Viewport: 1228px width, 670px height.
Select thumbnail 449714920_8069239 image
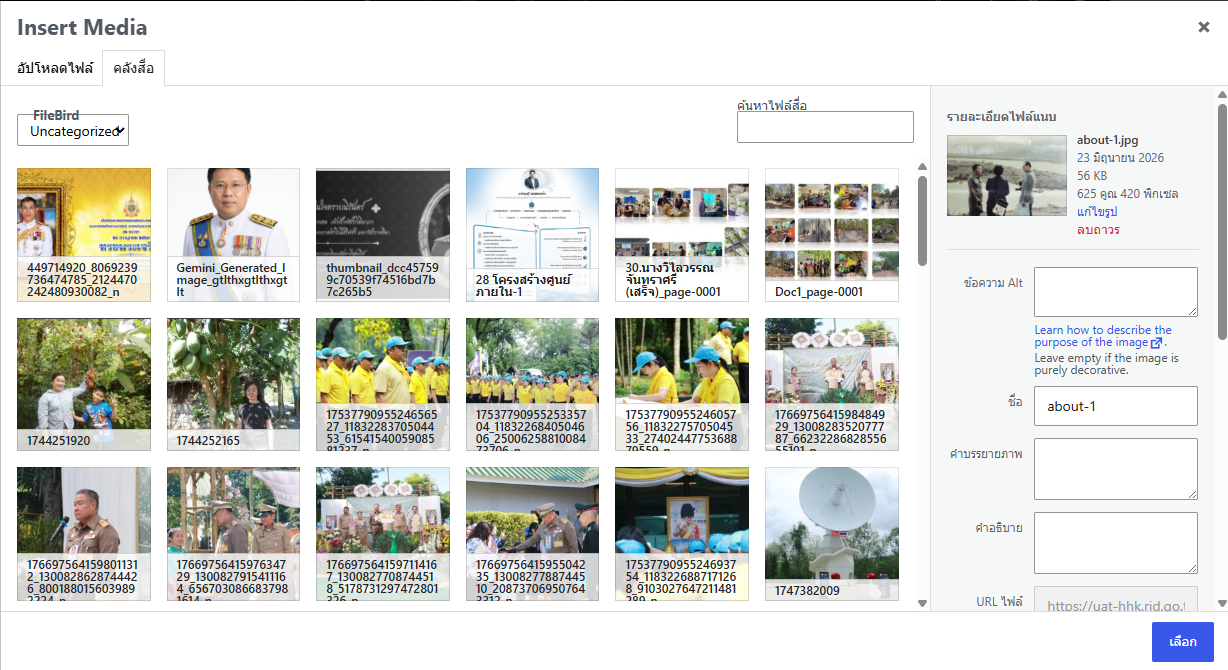[x=84, y=235]
